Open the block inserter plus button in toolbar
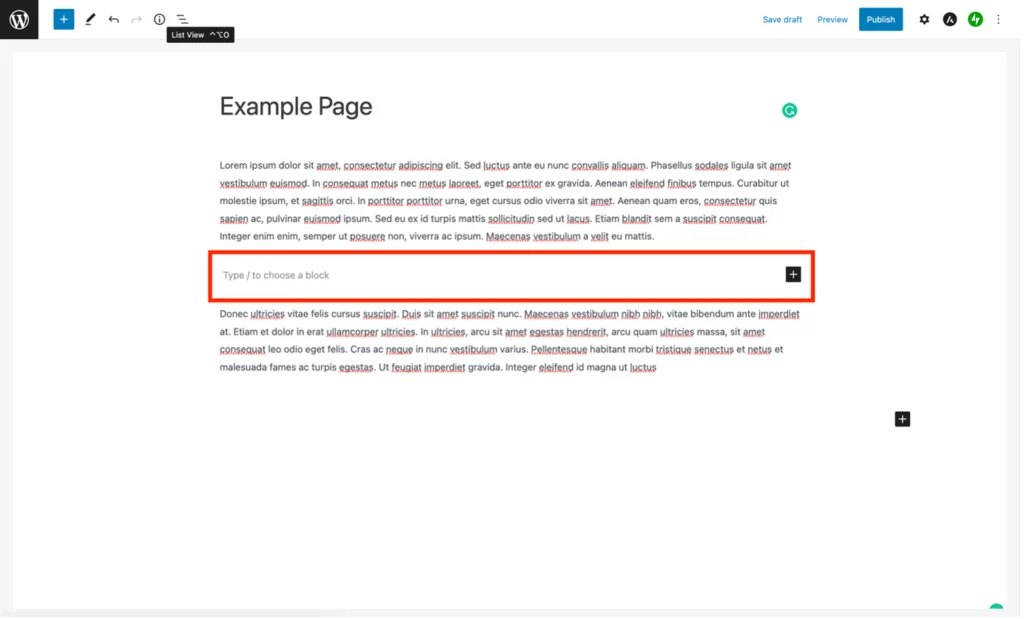Viewport: 1024px width, 619px height. pos(63,19)
